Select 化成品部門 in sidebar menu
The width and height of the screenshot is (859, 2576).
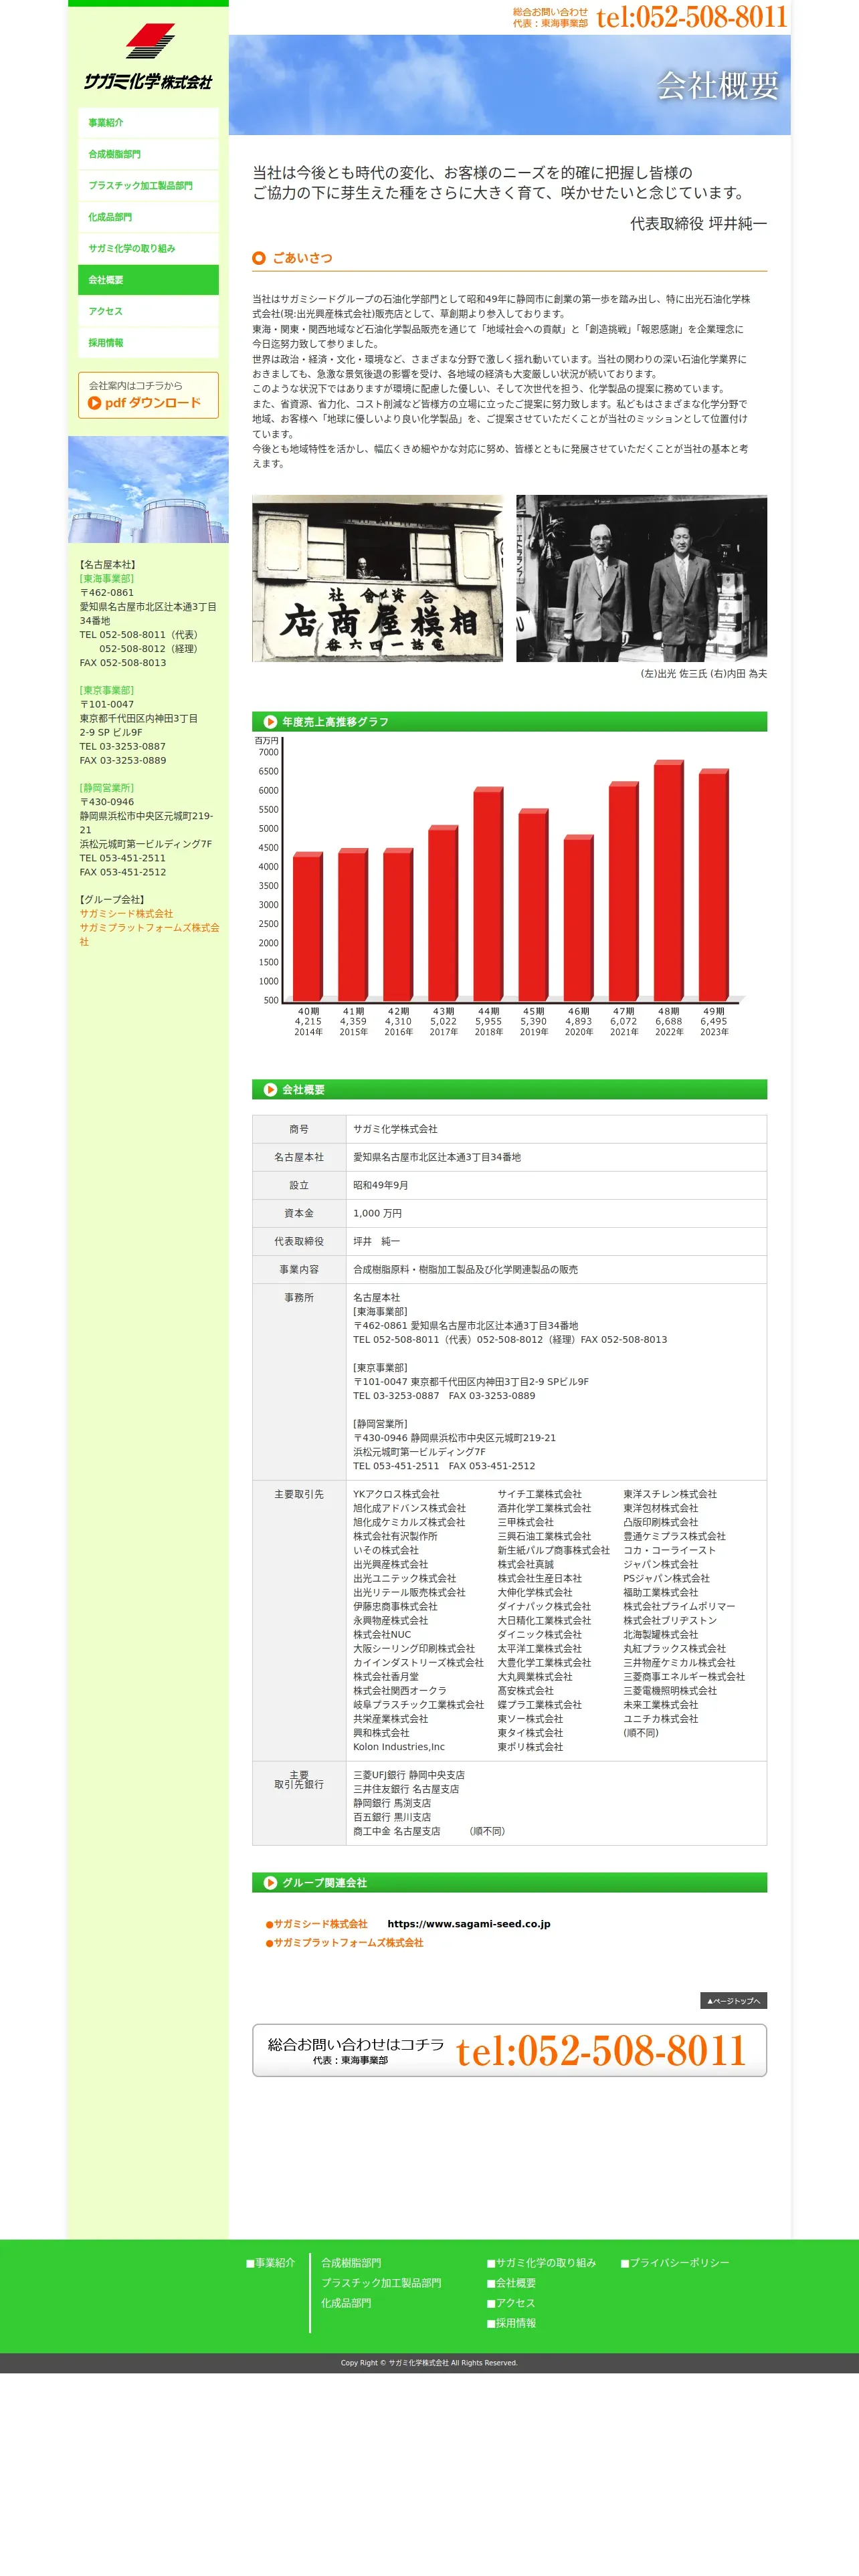[148, 217]
